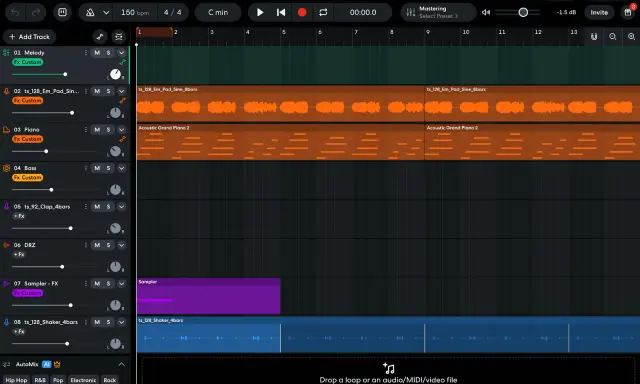The image size is (640, 384).
Task: Select the Hip Hop AutoMix genre
Action: coord(16,380)
